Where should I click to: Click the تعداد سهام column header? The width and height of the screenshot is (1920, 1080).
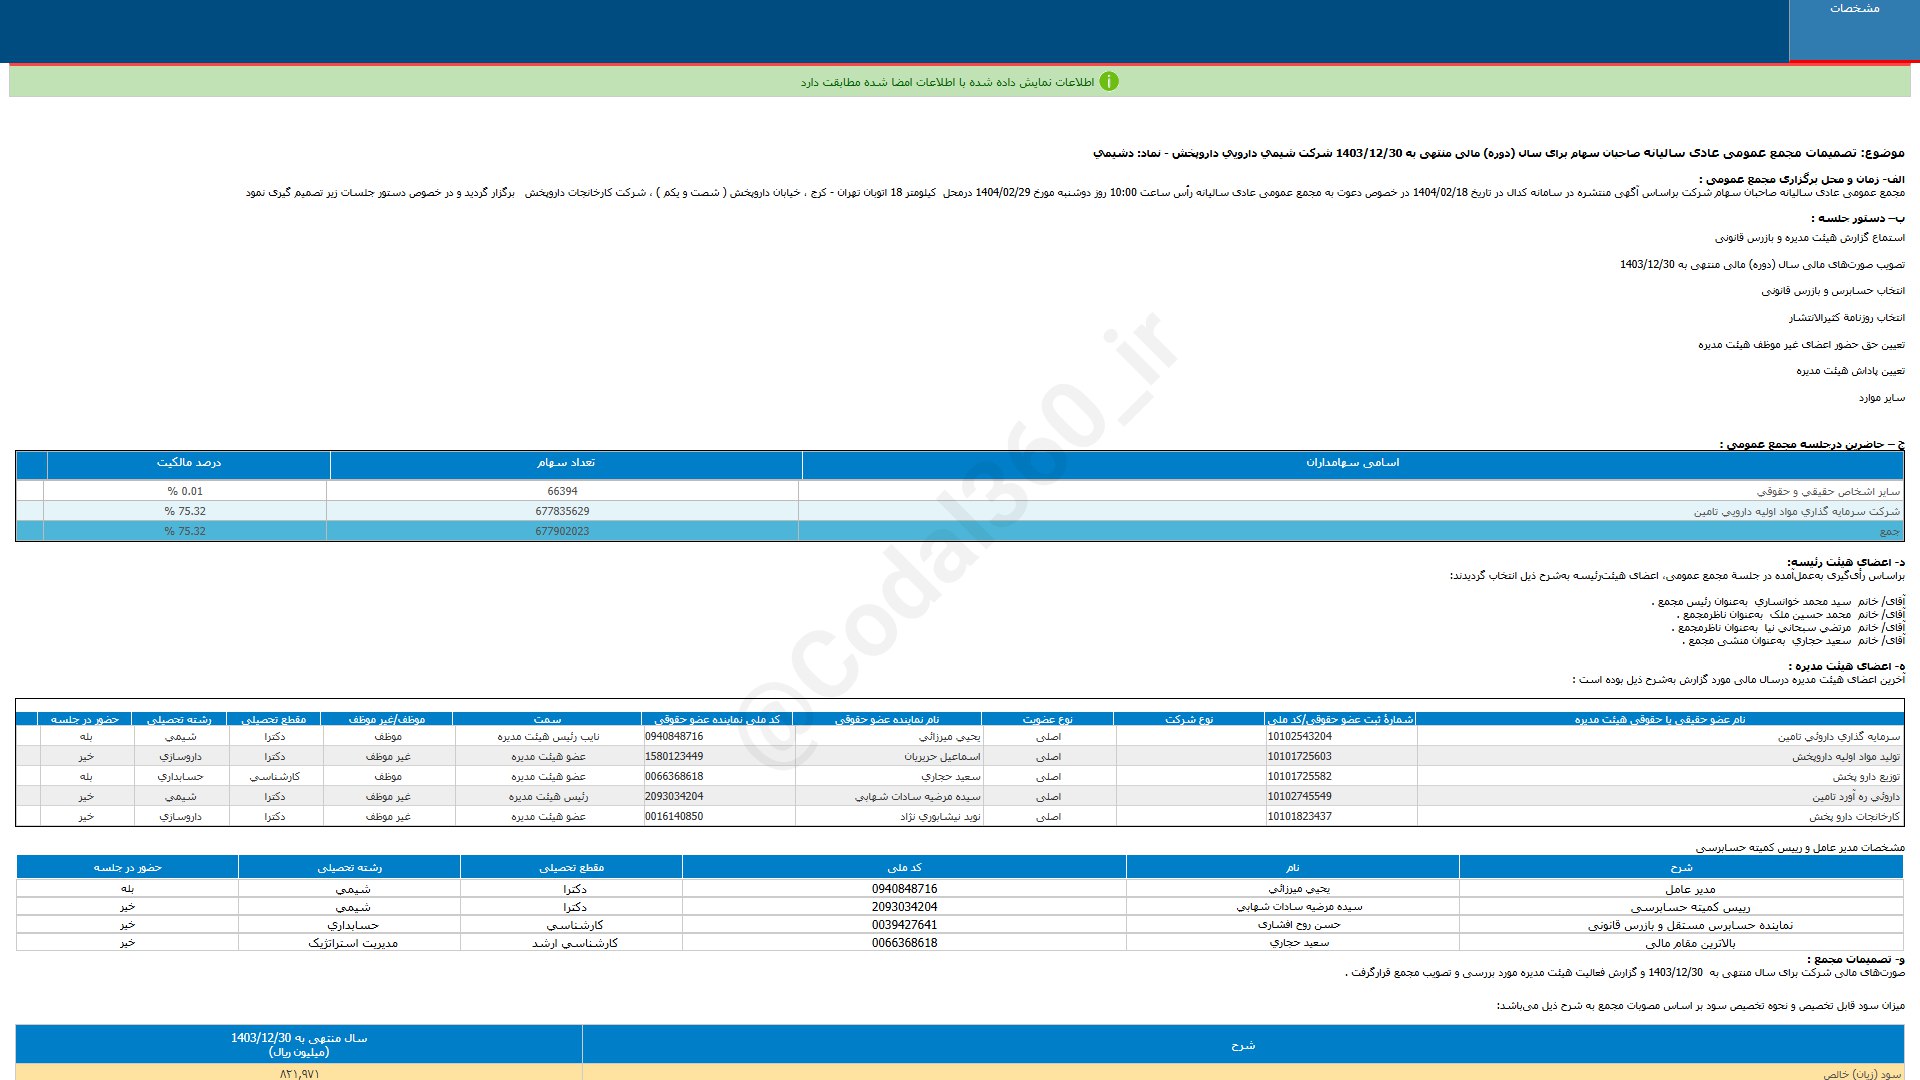pyautogui.click(x=565, y=463)
